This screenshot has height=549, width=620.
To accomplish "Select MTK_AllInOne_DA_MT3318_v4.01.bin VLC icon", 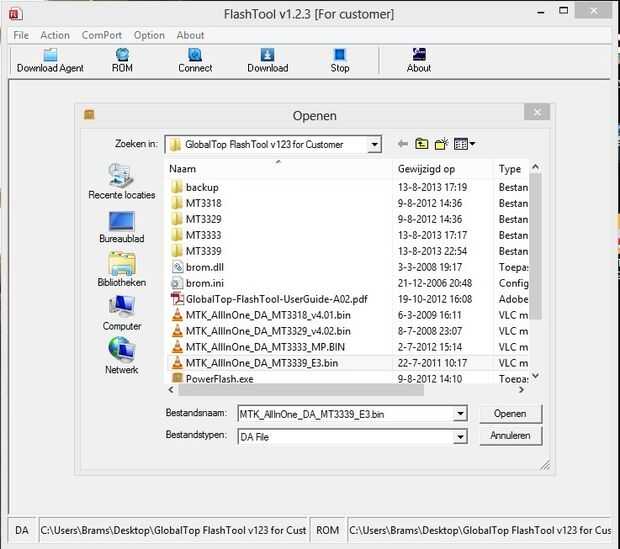I will [x=177, y=315].
